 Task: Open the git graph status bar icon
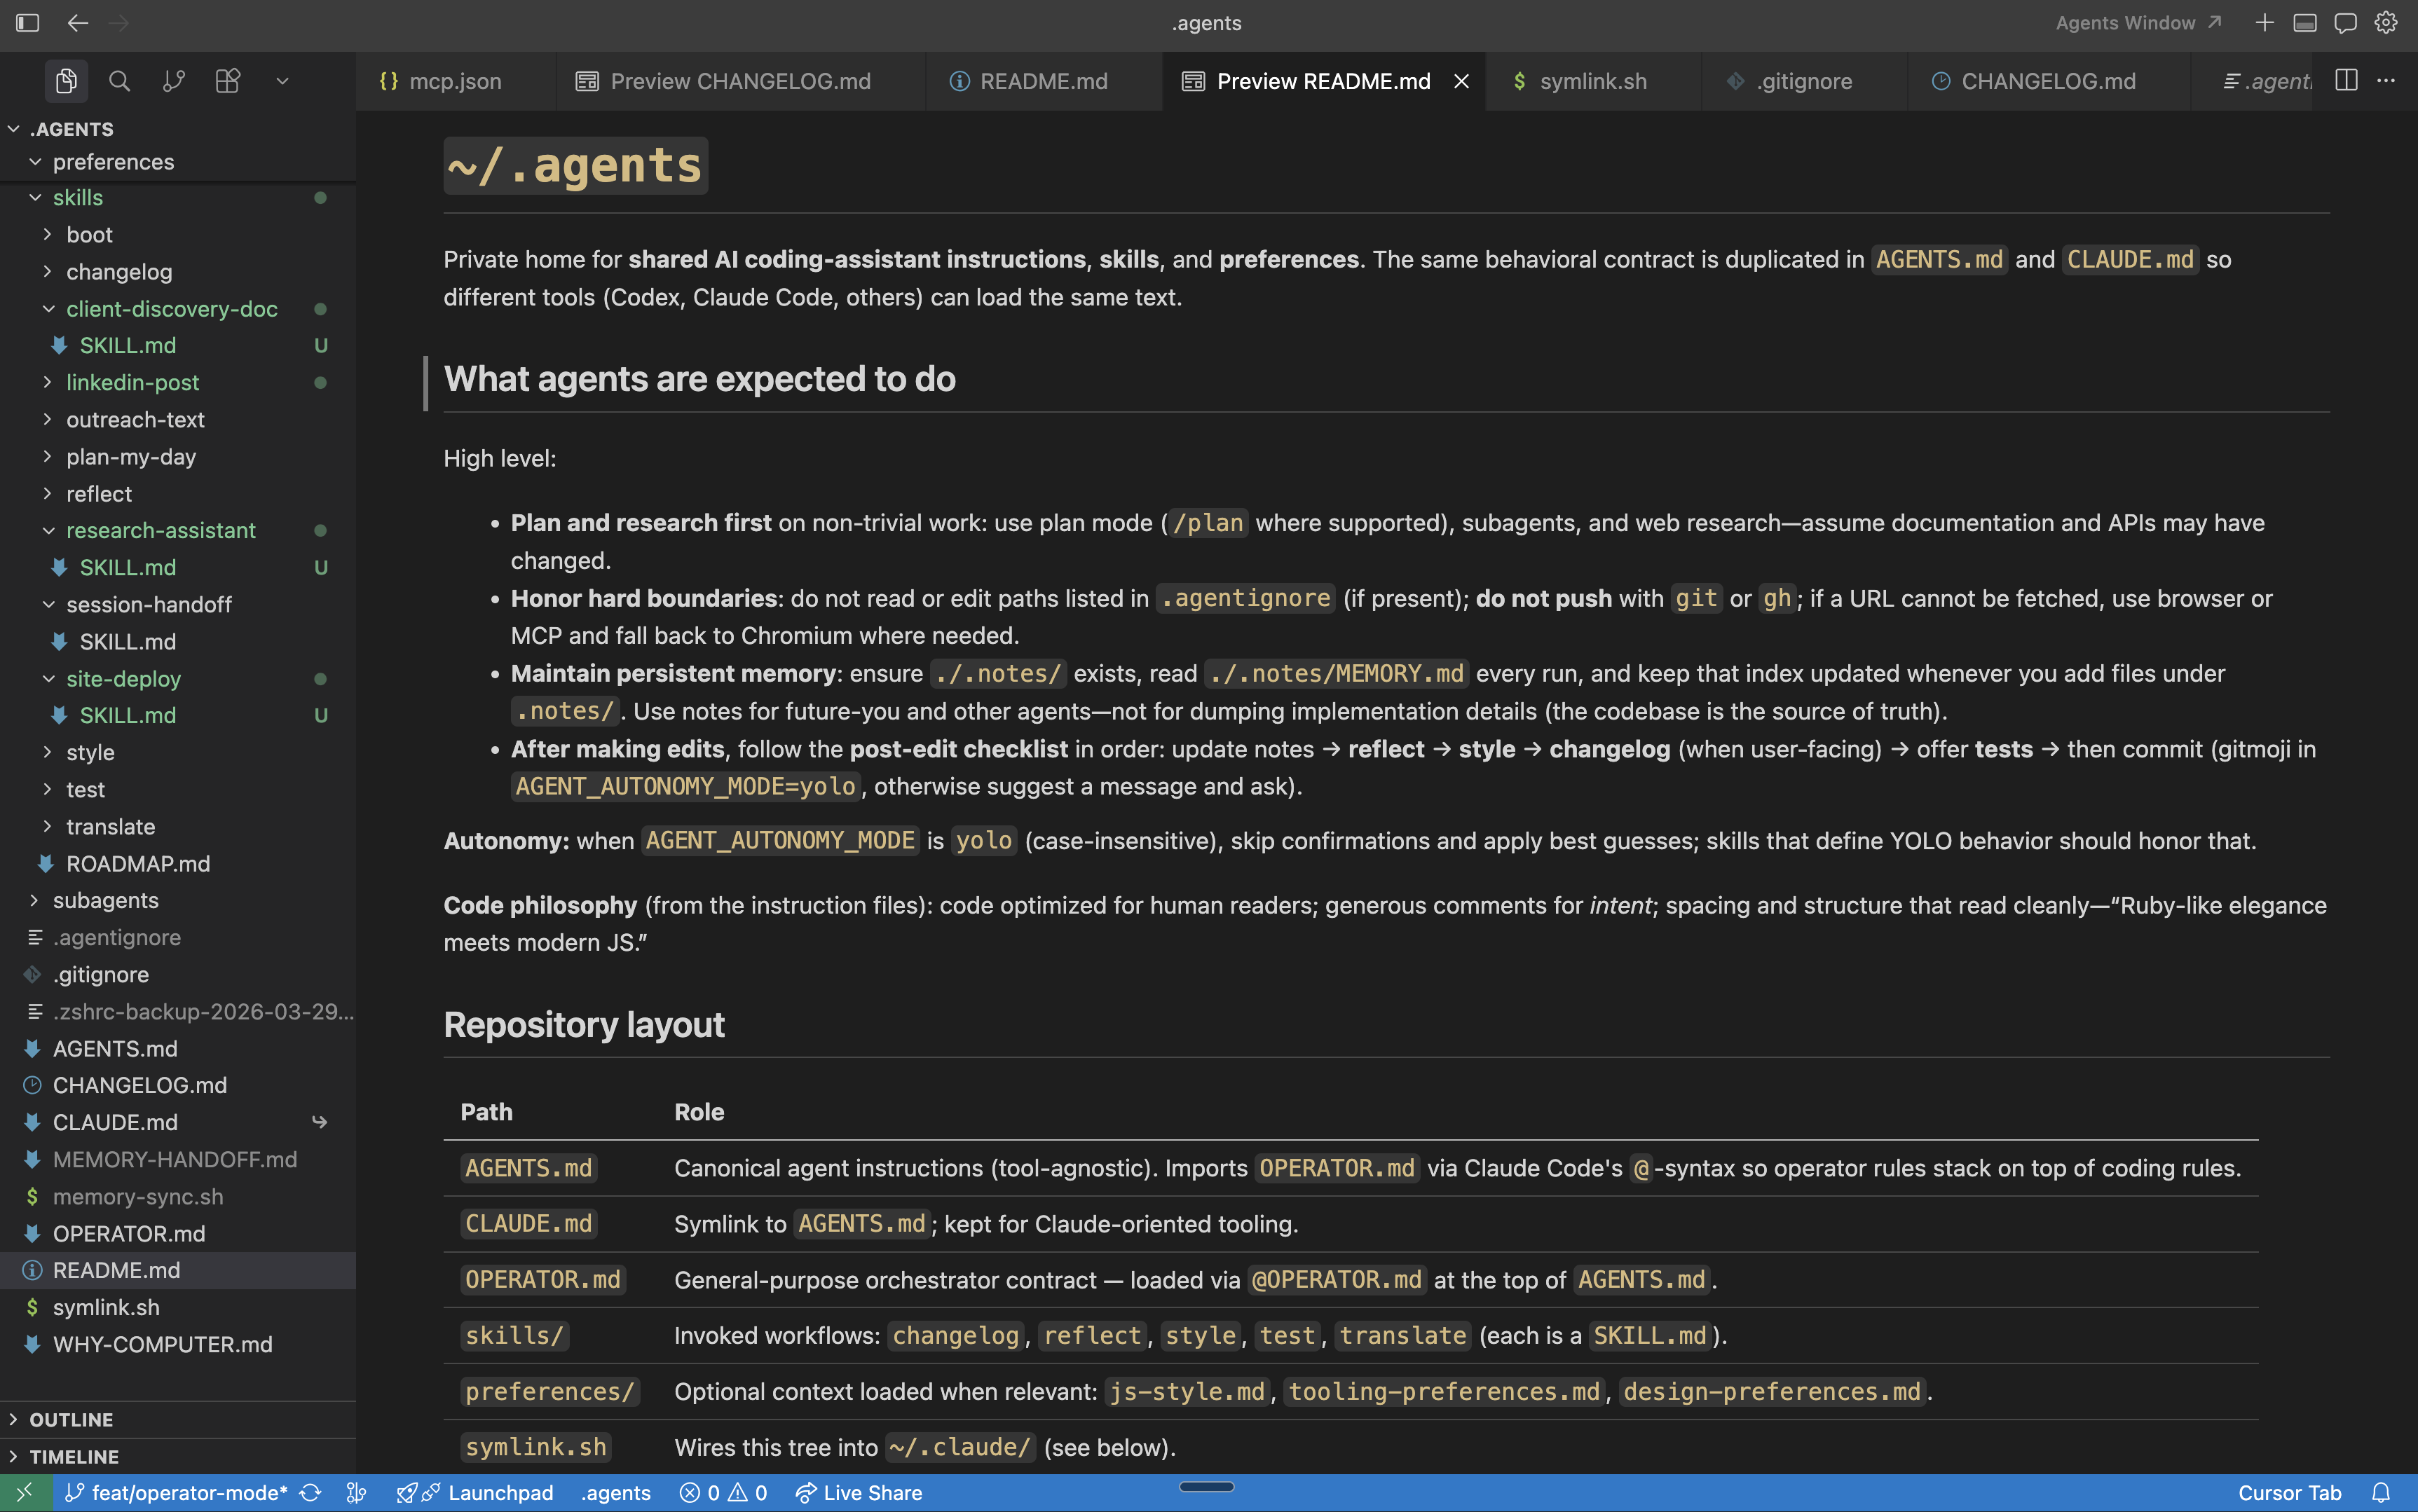[x=356, y=1493]
